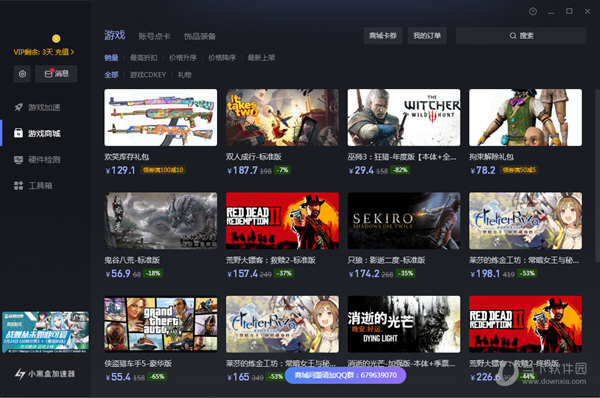Click price ¥29.4
The image size is (600, 398).
point(361,170)
